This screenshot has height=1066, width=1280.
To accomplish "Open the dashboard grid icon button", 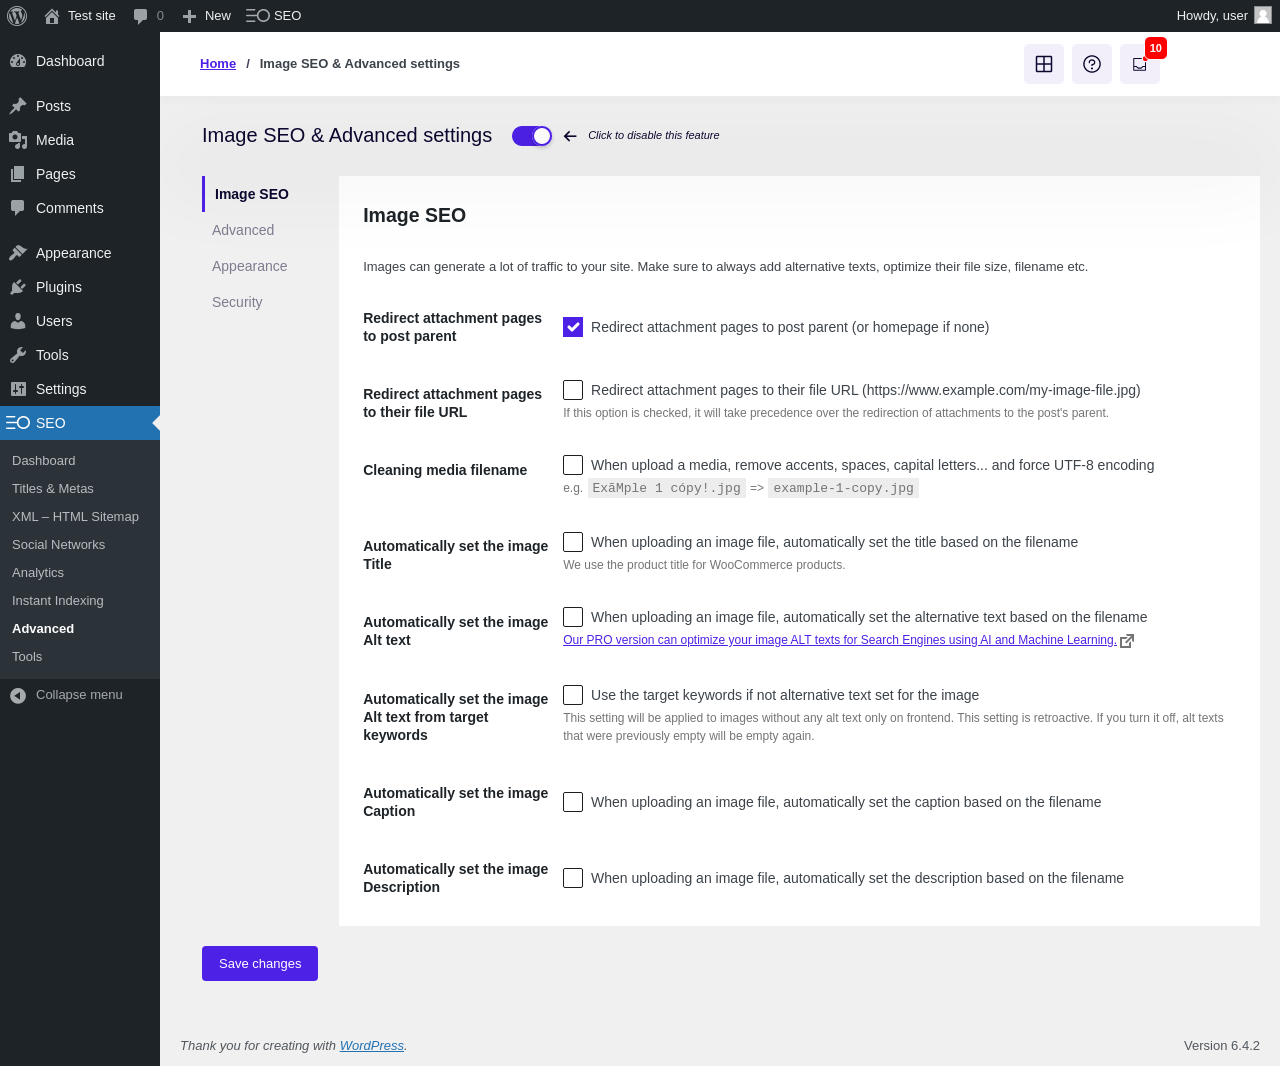I will click(x=1044, y=64).
